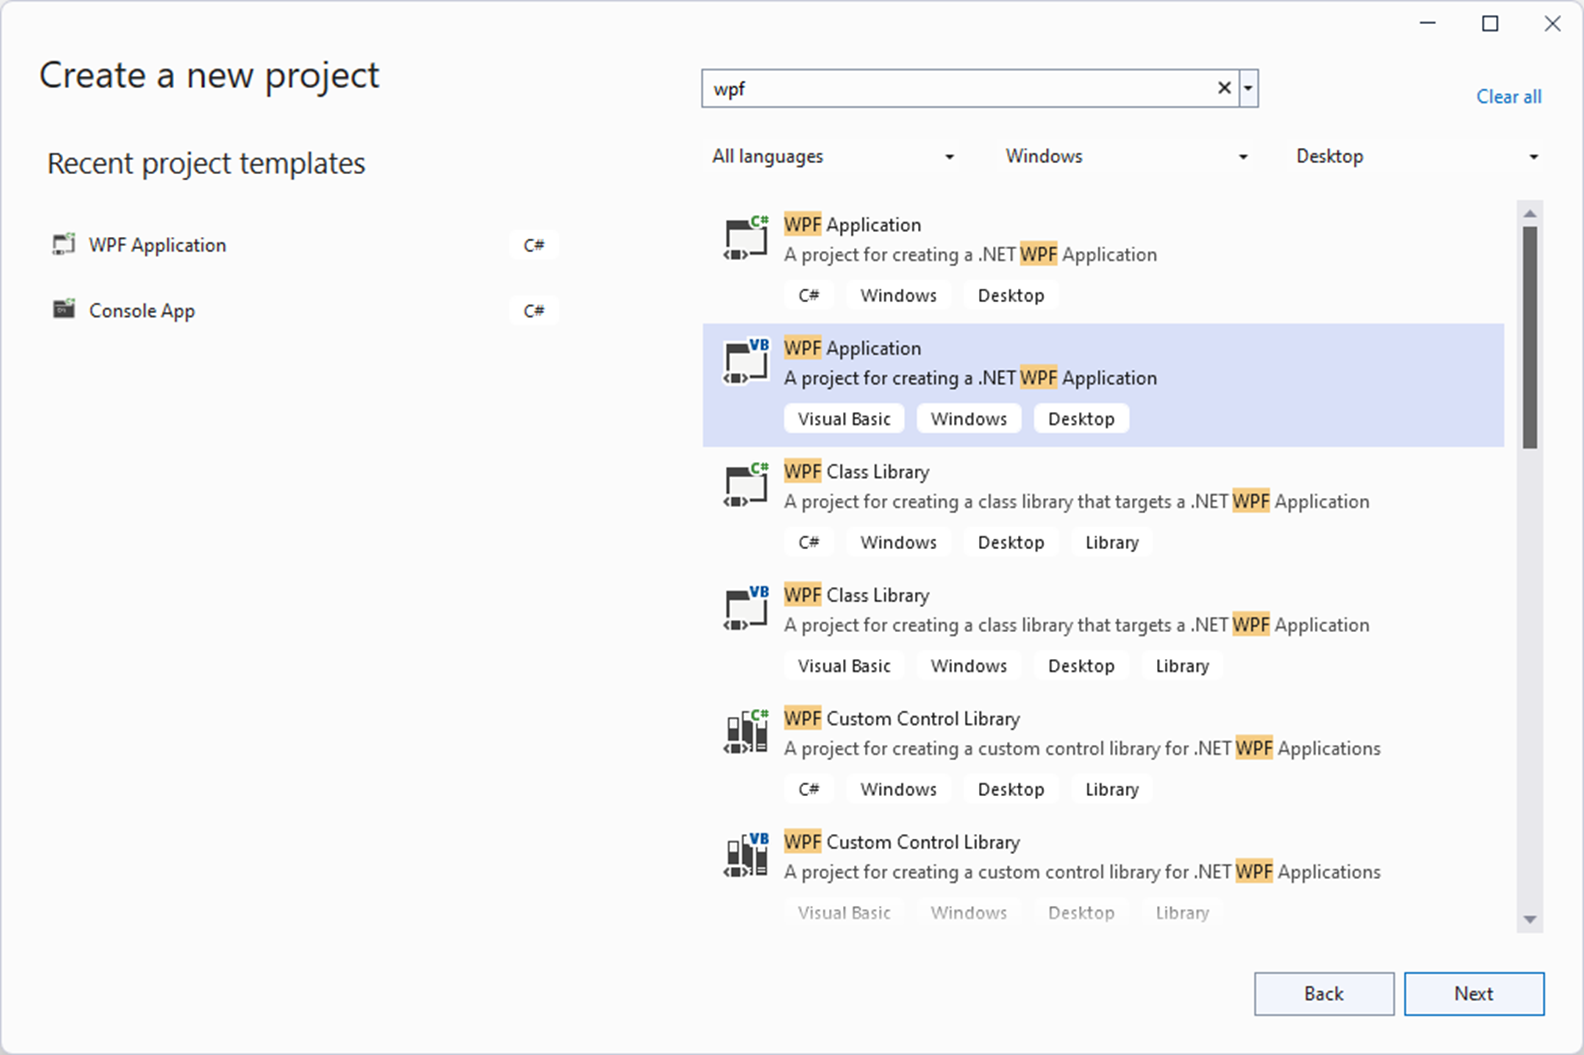The image size is (1584, 1055).
Task: Select Visual Basic WPF Custom Control Library title
Action: point(902,842)
